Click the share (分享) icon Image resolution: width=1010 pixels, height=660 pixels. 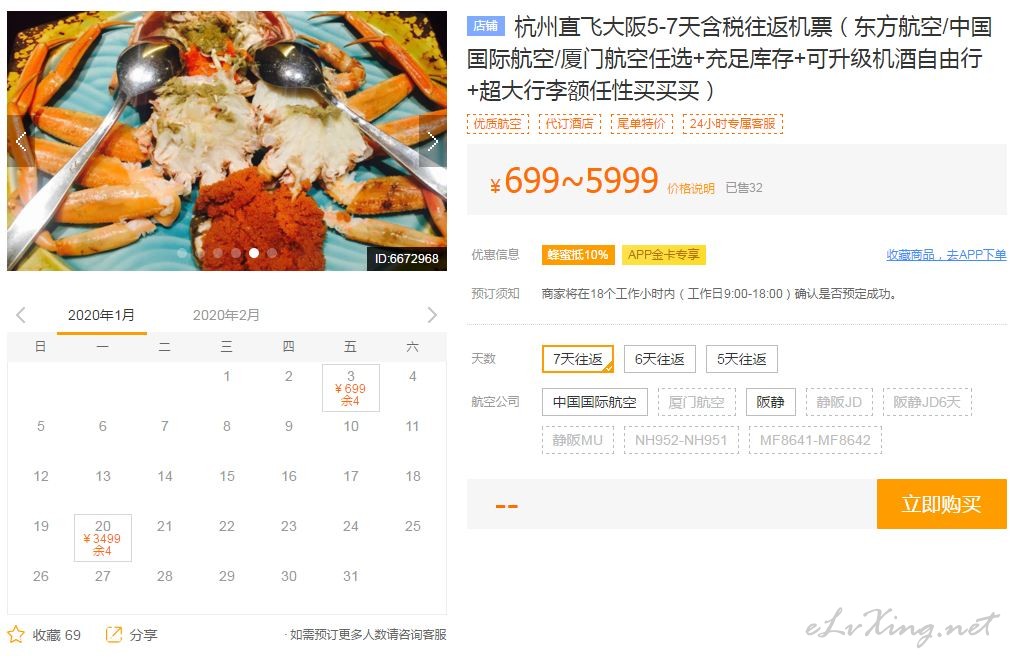[x=113, y=634]
